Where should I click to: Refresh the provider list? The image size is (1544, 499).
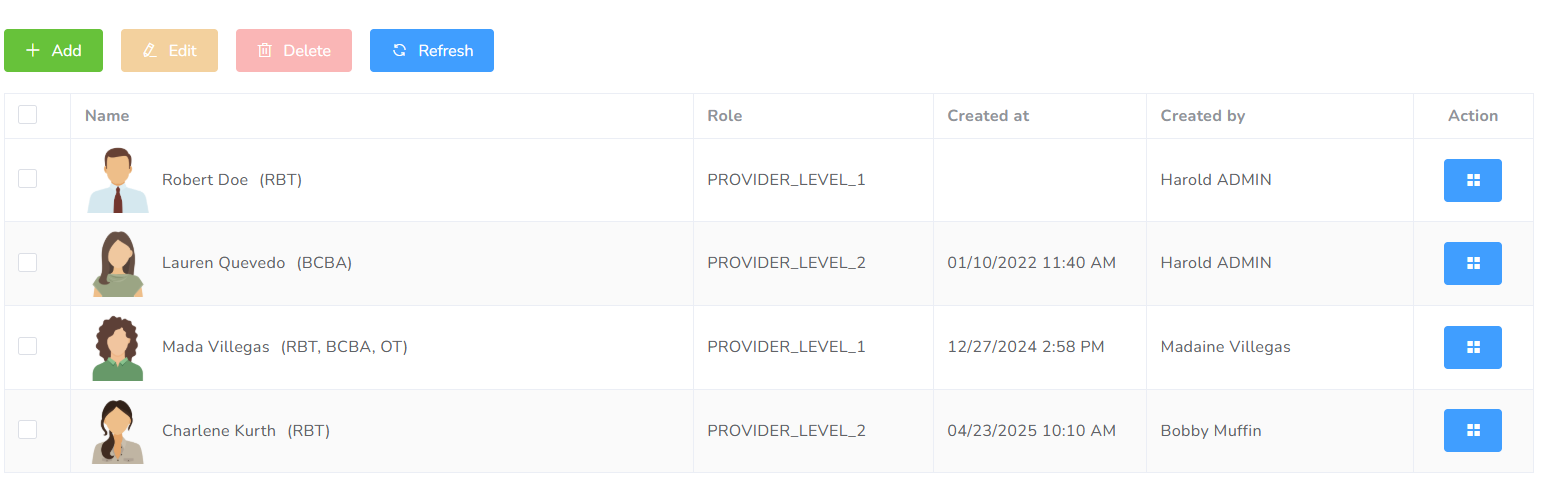tap(432, 50)
